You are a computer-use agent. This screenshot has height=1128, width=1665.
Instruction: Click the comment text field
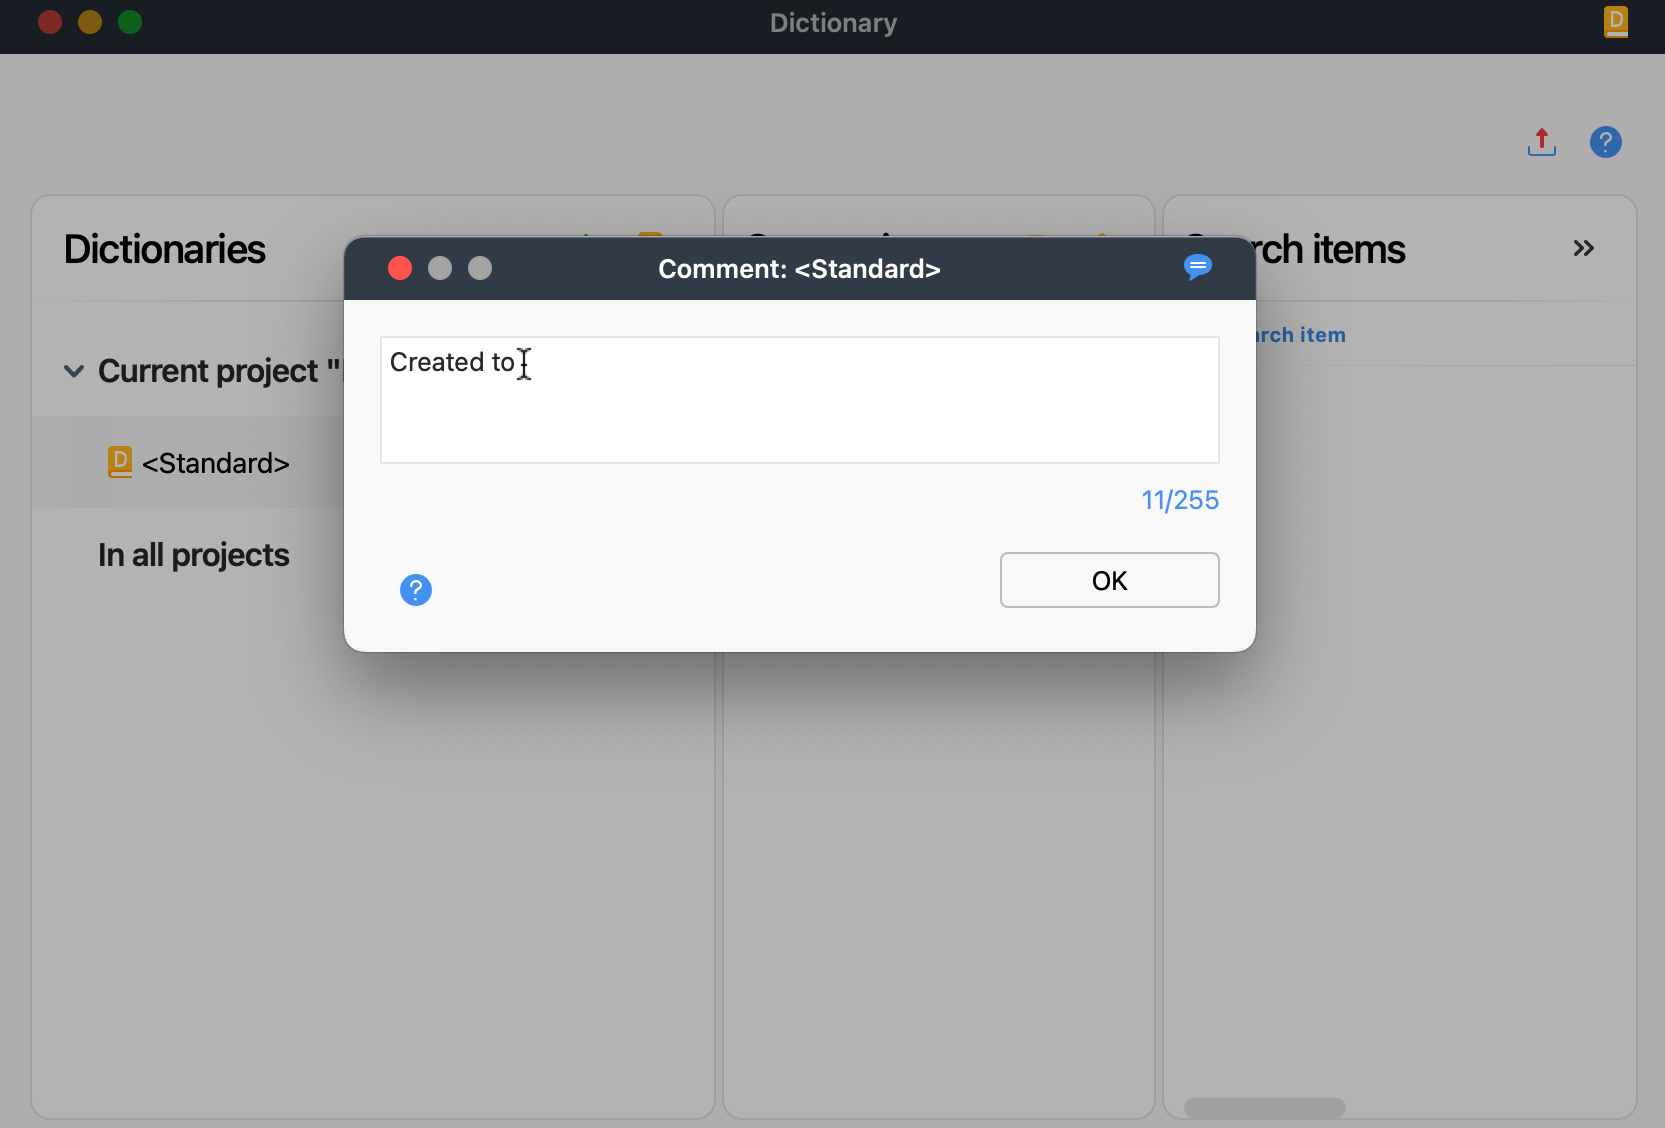click(x=799, y=400)
